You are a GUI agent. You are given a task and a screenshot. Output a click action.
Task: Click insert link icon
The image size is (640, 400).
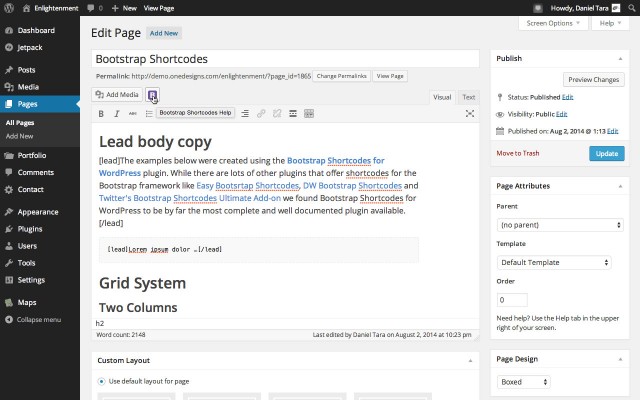point(261,114)
